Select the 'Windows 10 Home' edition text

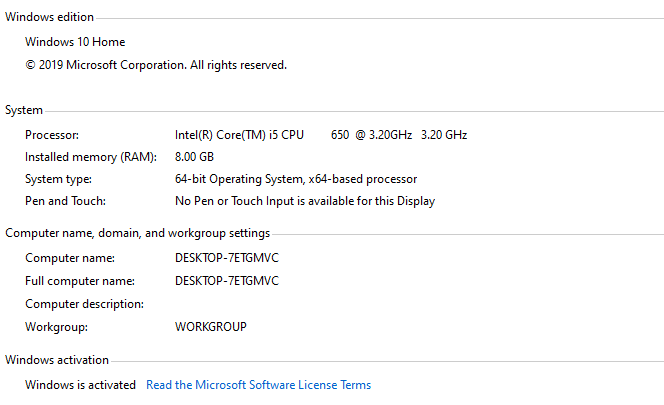[x=75, y=42]
